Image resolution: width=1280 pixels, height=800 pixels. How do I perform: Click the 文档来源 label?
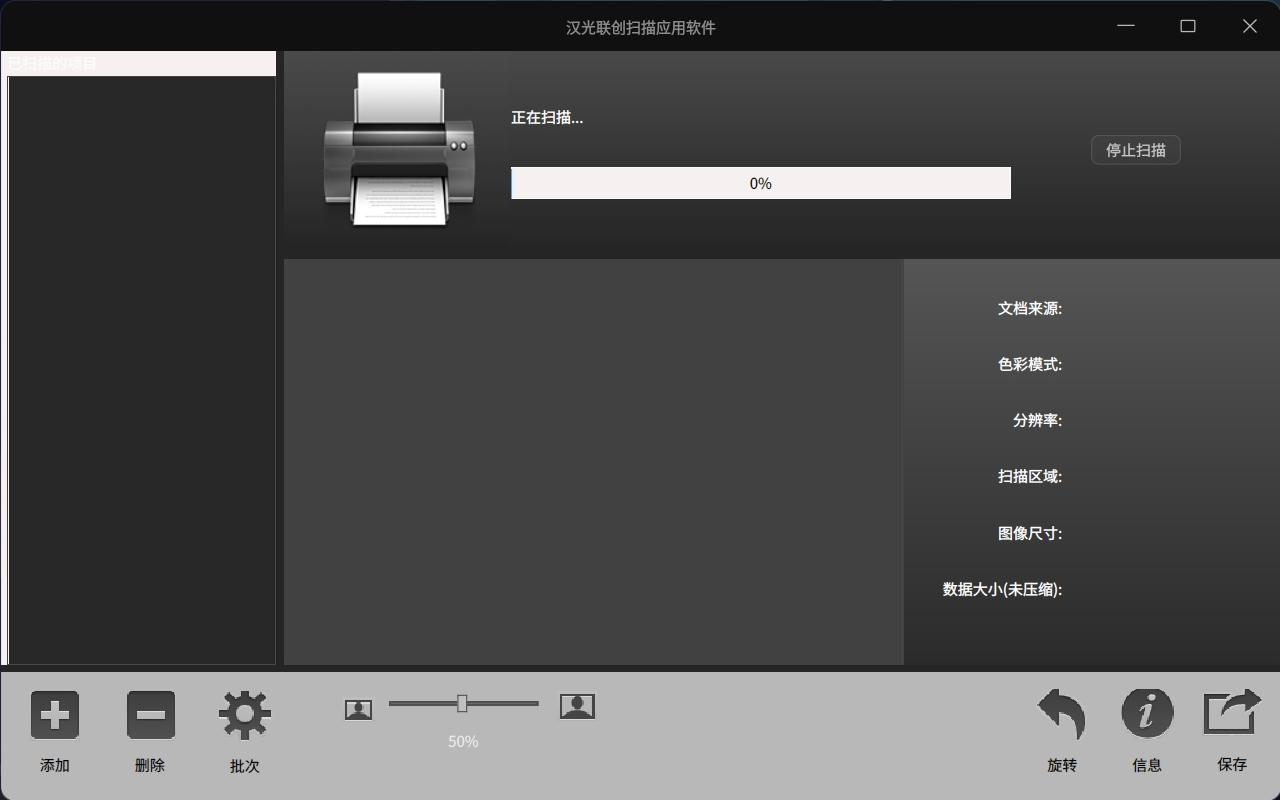click(x=1029, y=308)
